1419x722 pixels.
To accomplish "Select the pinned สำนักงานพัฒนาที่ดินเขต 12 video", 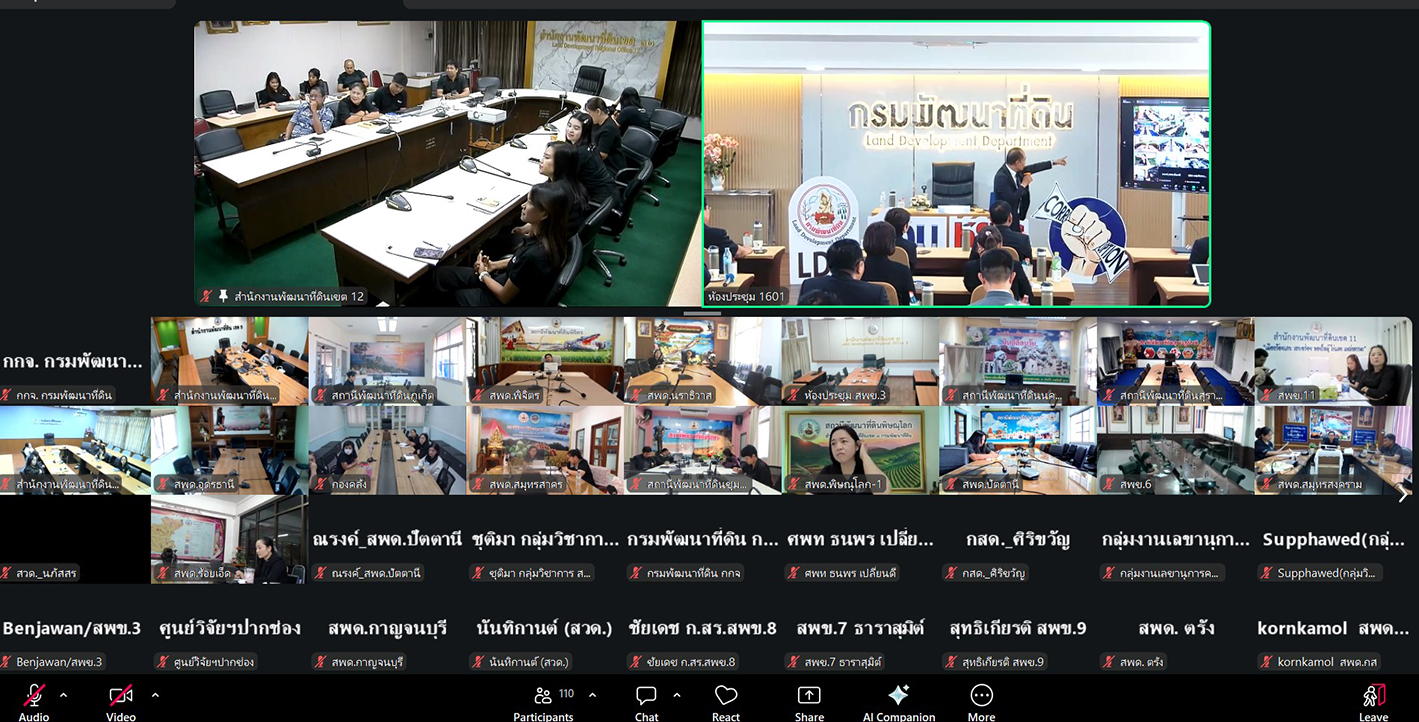I will [x=448, y=163].
